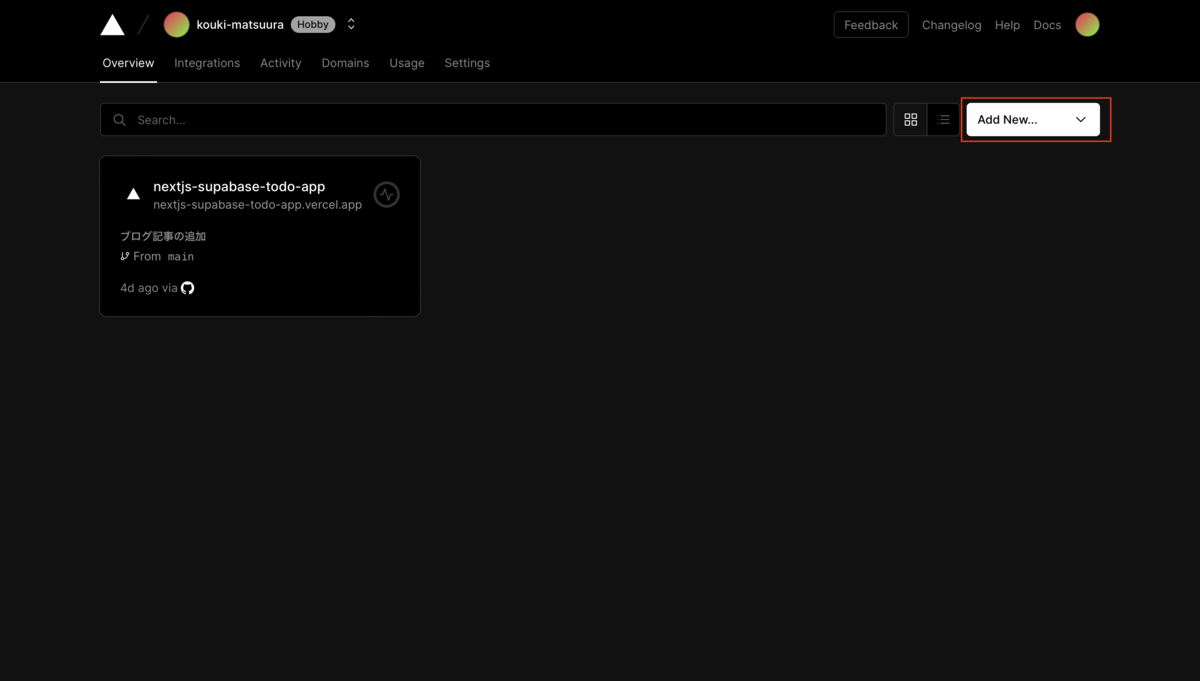Viewport: 1200px width, 681px height.
Task: Switch to the Integrations tab
Action: [207, 63]
